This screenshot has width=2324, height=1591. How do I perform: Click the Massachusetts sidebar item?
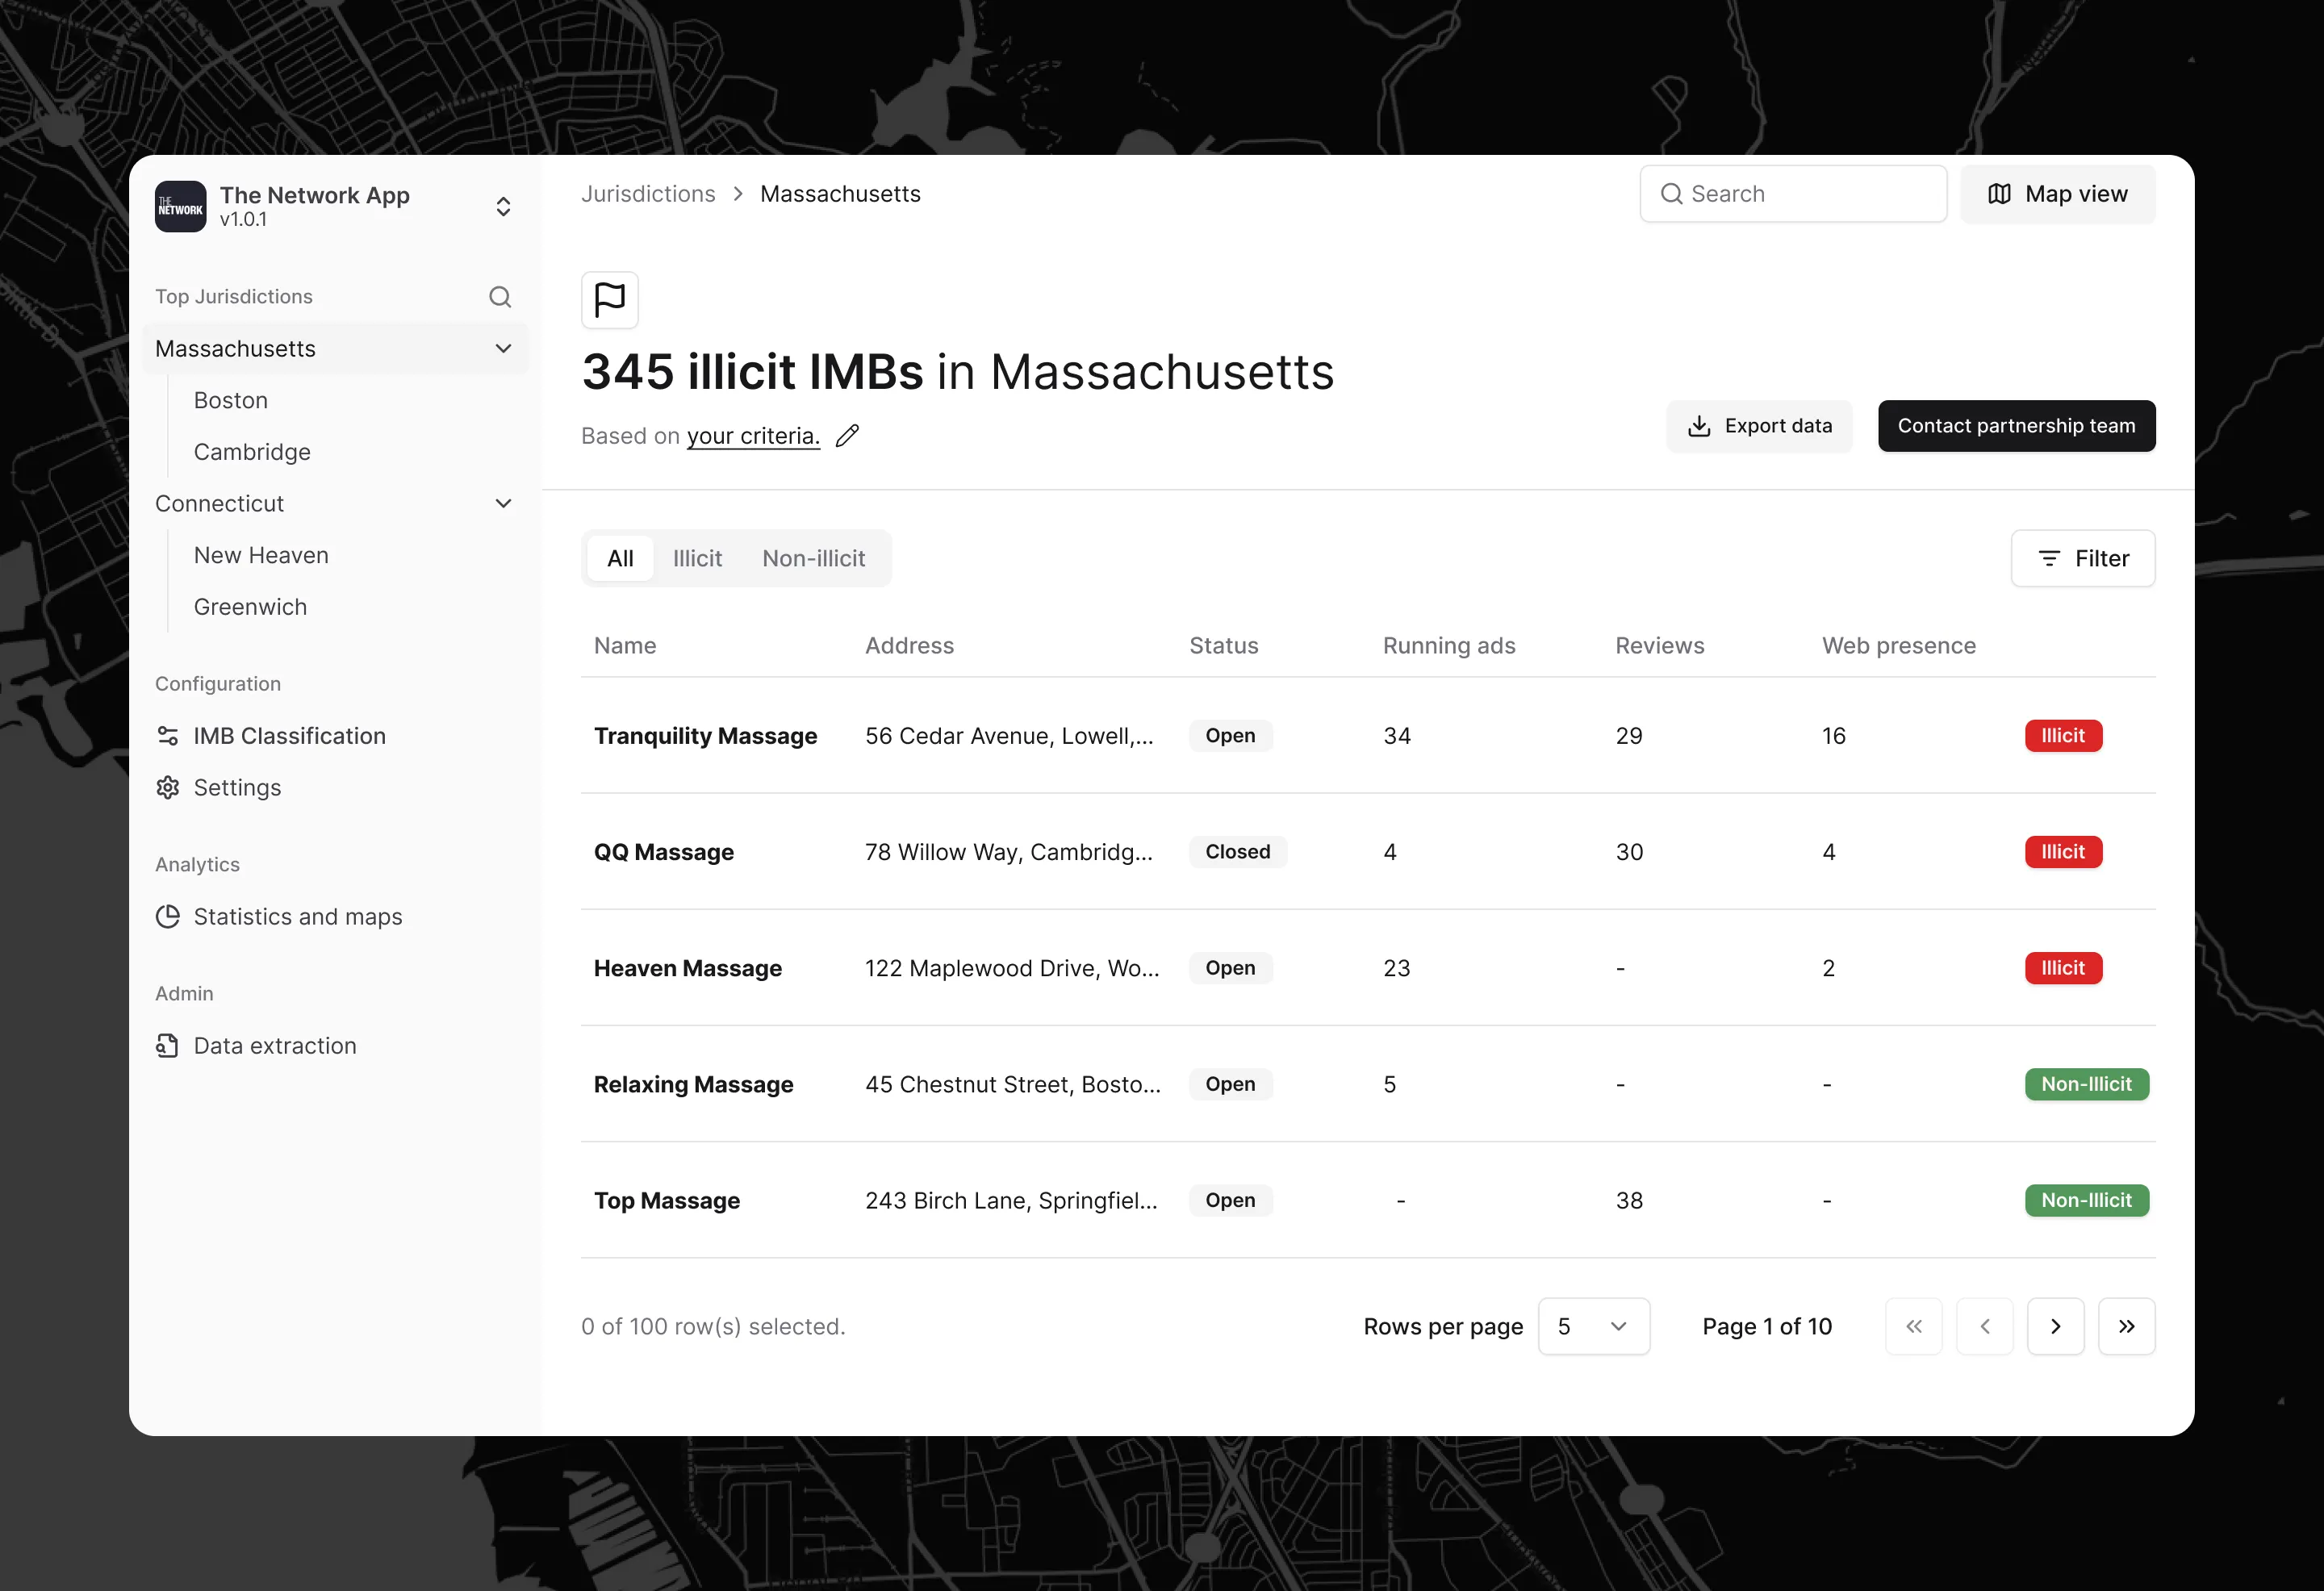335,348
